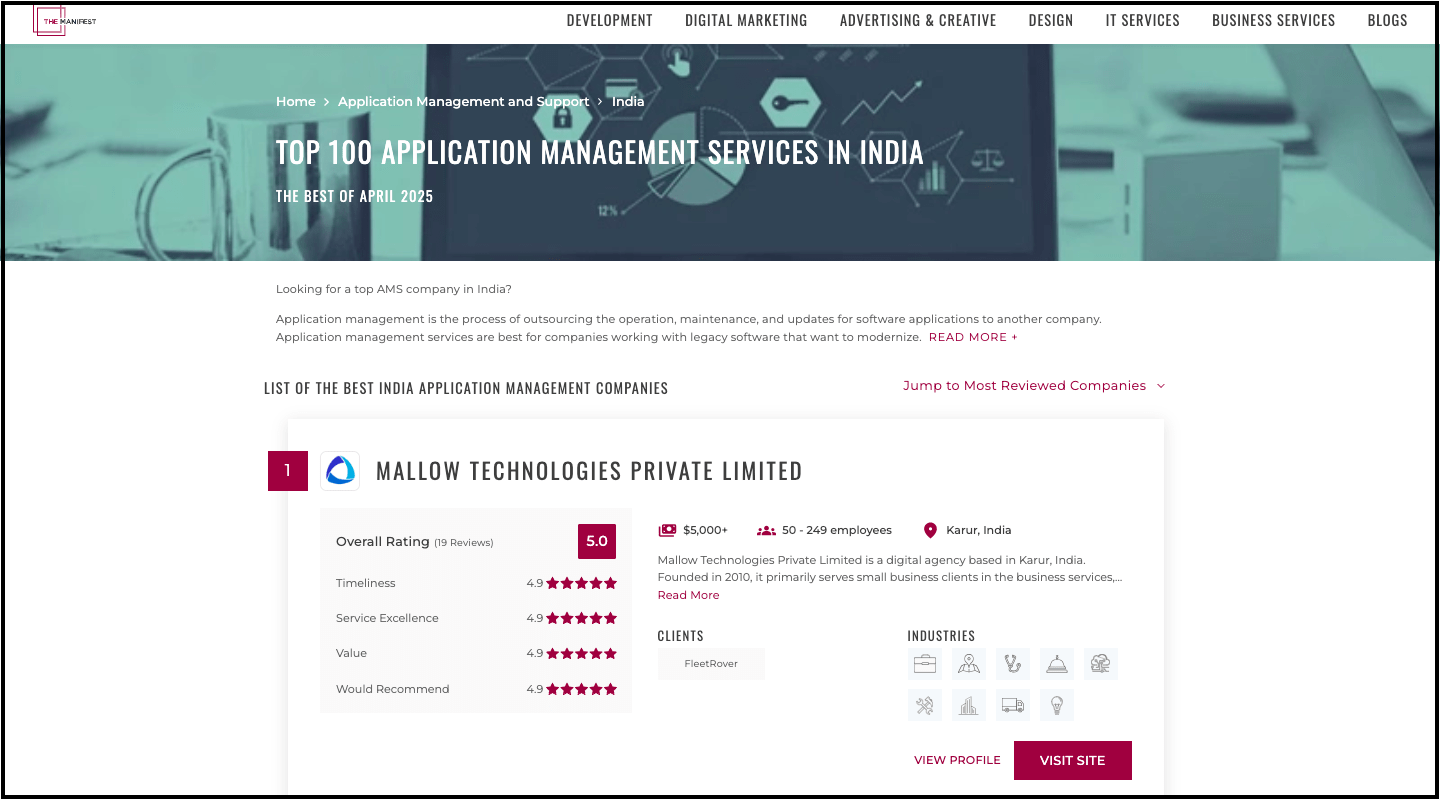This screenshot has width=1440, height=799.
Task: Click the buildings real estate industry icon
Action: (x=968, y=705)
